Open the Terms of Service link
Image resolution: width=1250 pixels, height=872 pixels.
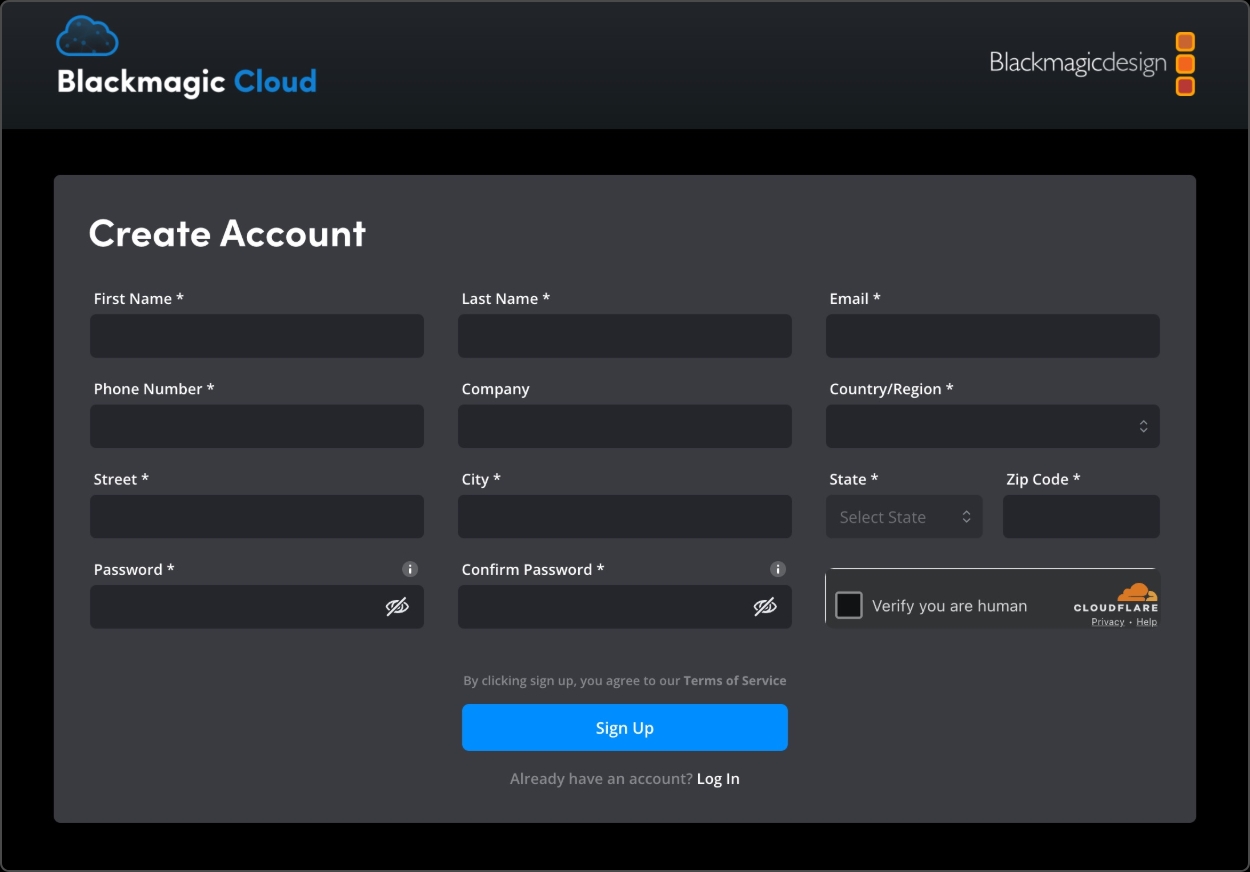[735, 680]
